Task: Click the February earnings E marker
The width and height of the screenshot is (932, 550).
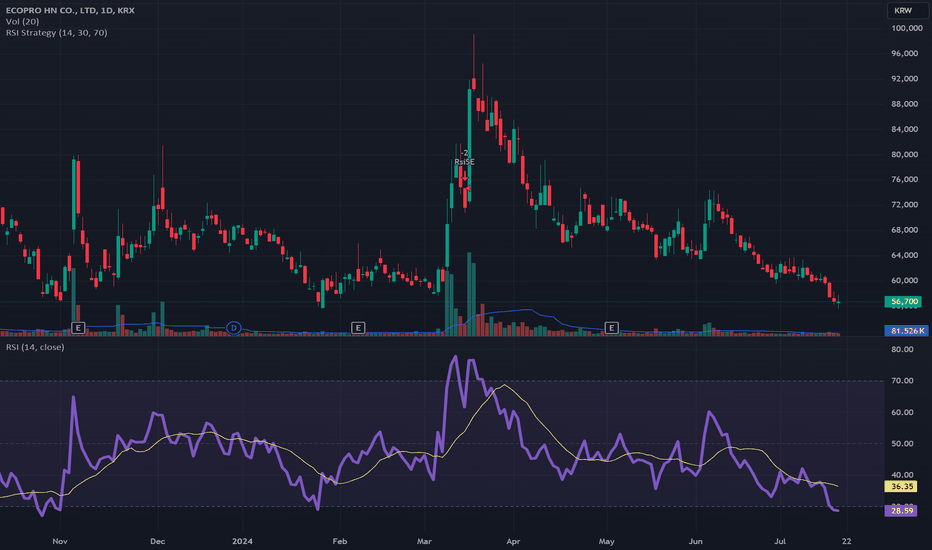Action: (358, 328)
